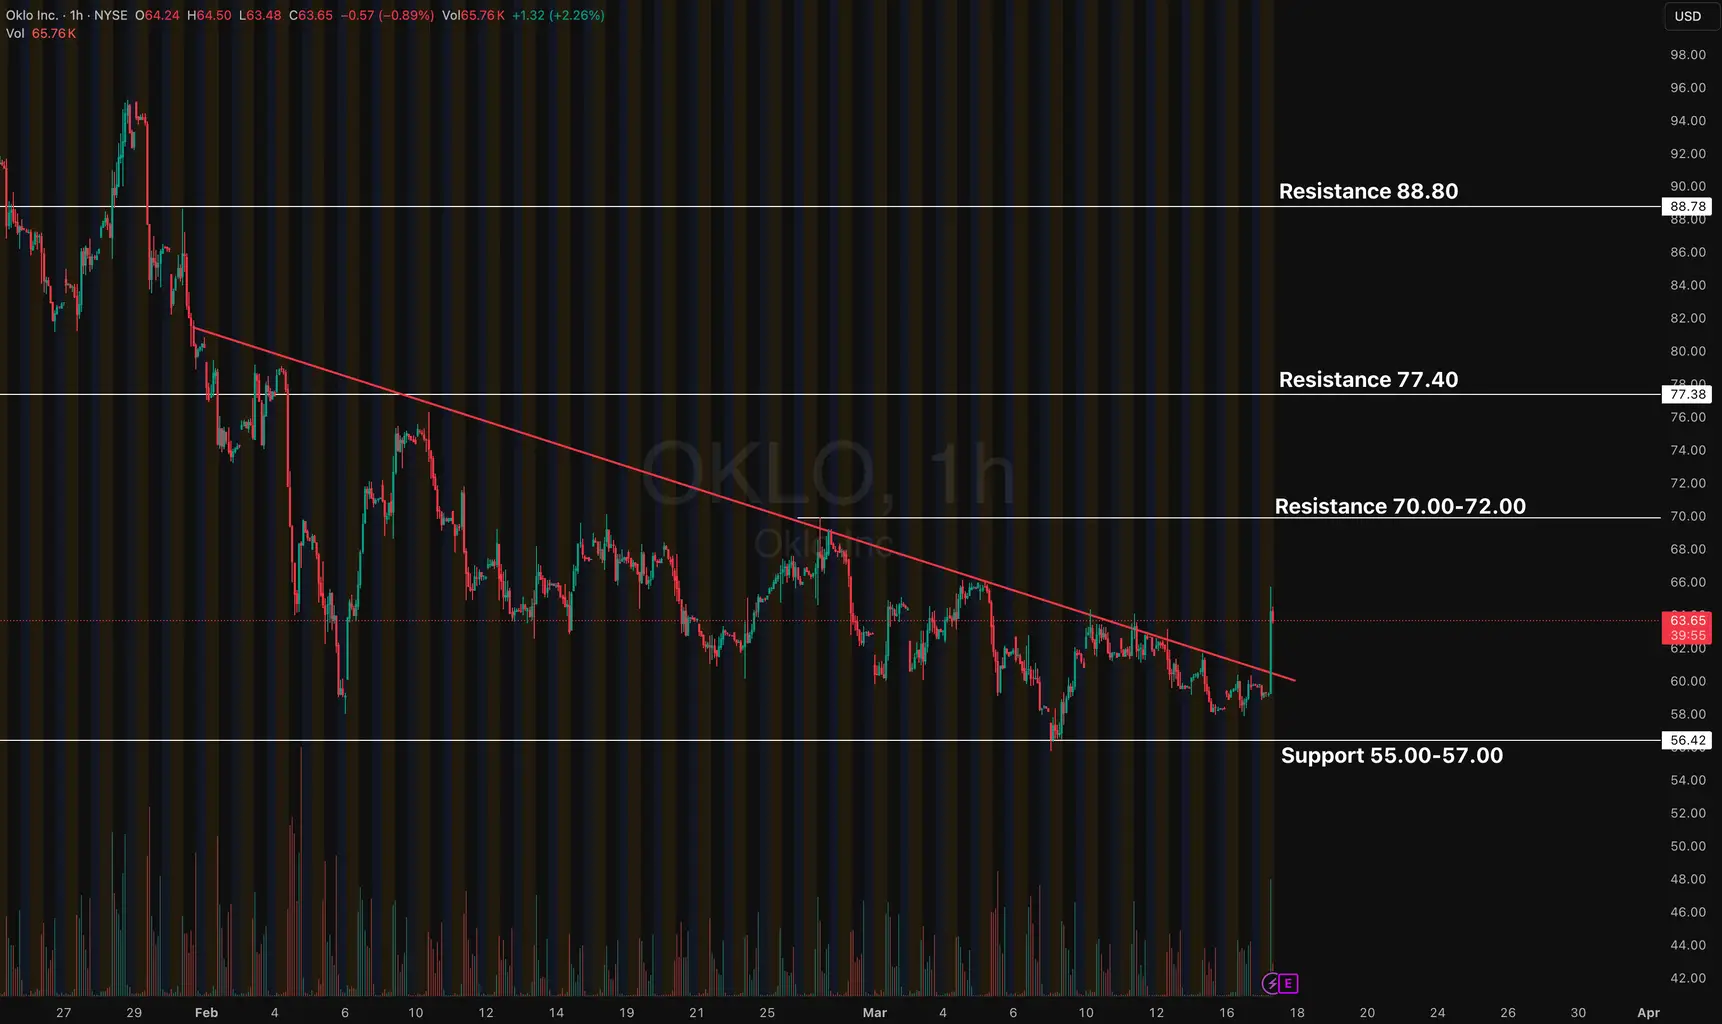
Task: Click the 70.00 tick on price scale
Action: [1687, 516]
